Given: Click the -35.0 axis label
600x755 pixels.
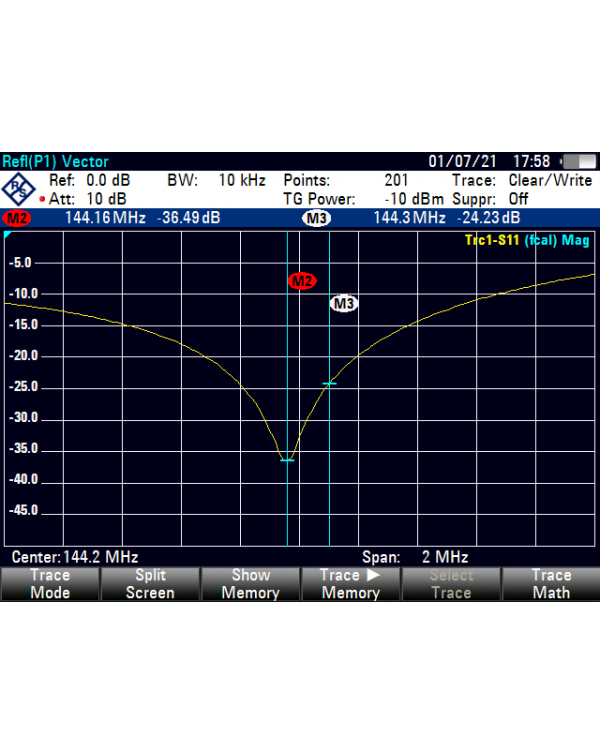Looking at the screenshot, I should [x=23, y=449].
